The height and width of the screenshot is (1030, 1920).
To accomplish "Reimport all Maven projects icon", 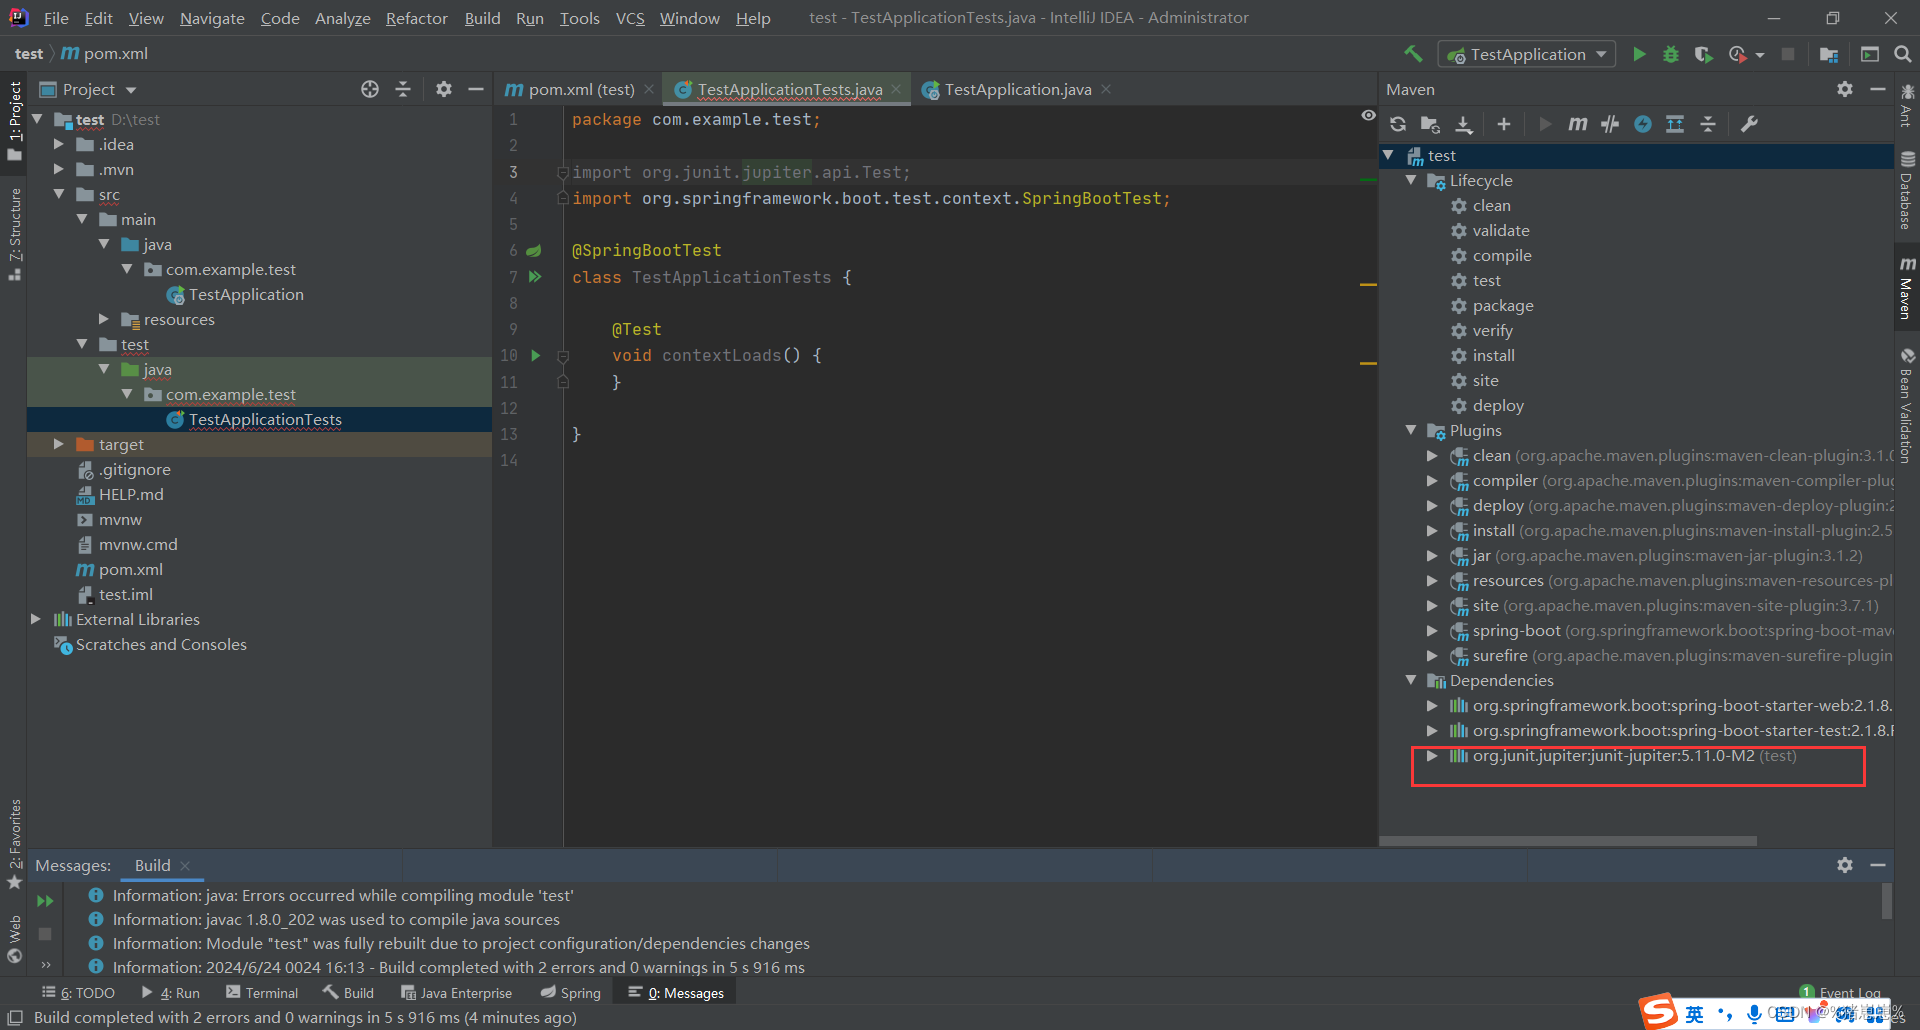I will point(1398,124).
